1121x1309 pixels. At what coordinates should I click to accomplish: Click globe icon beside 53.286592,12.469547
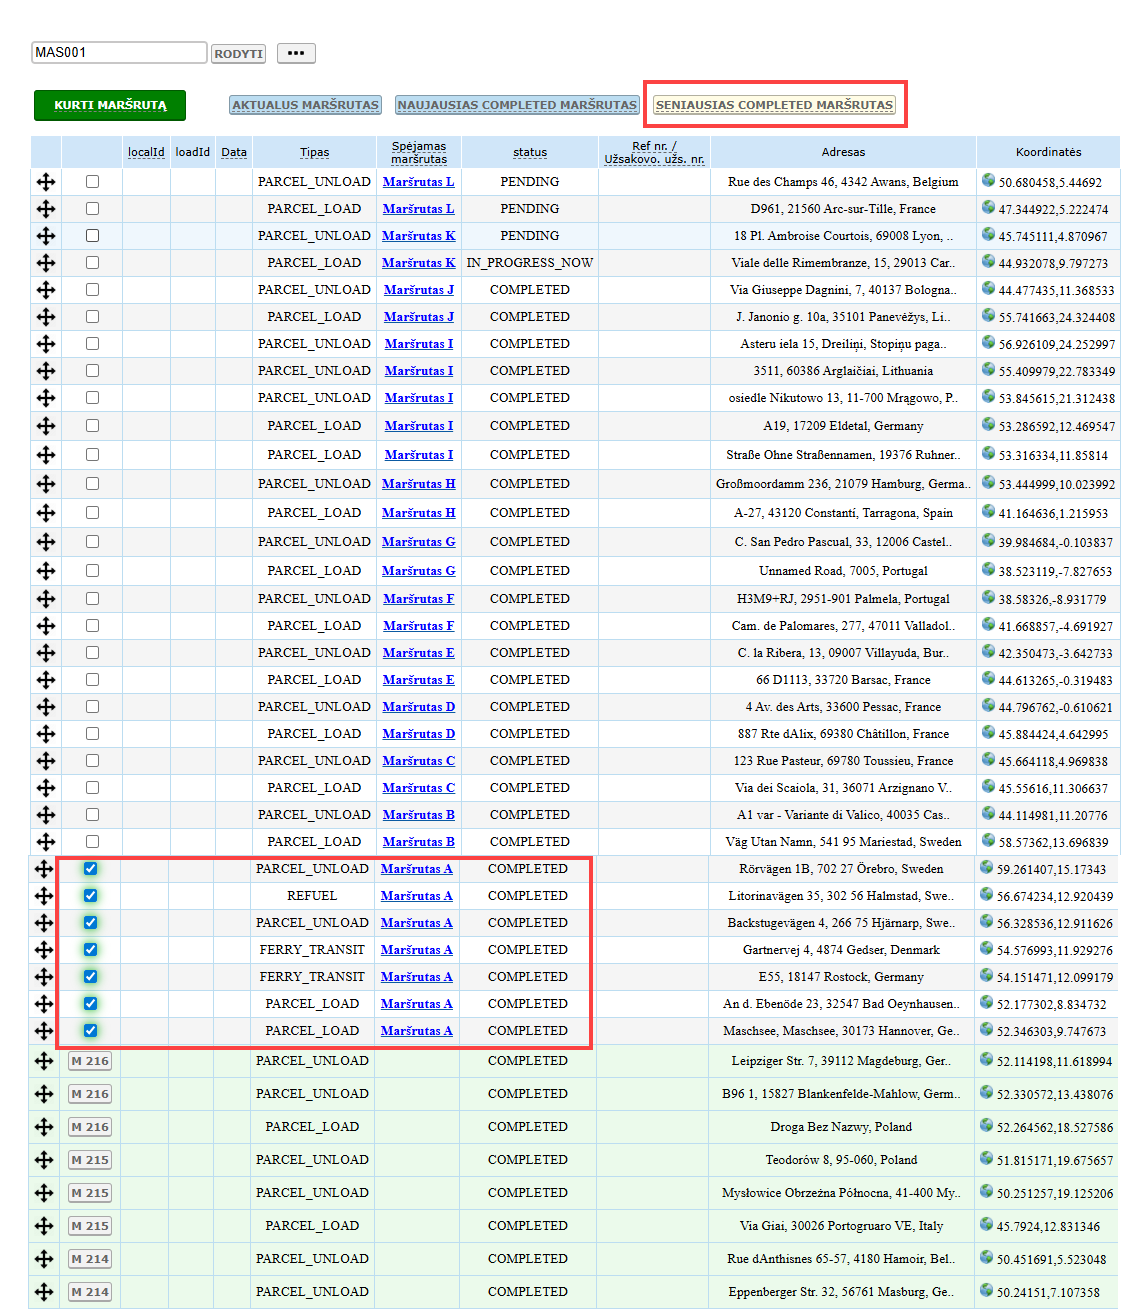tap(988, 425)
